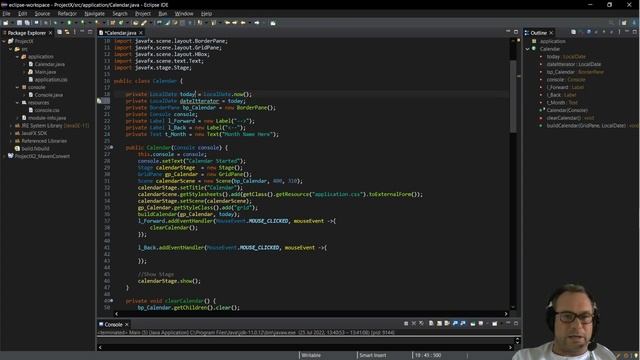Screen dimensions: 640x360
Task: Open Calendar.java in Package Explorer
Action: coord(49,64)
